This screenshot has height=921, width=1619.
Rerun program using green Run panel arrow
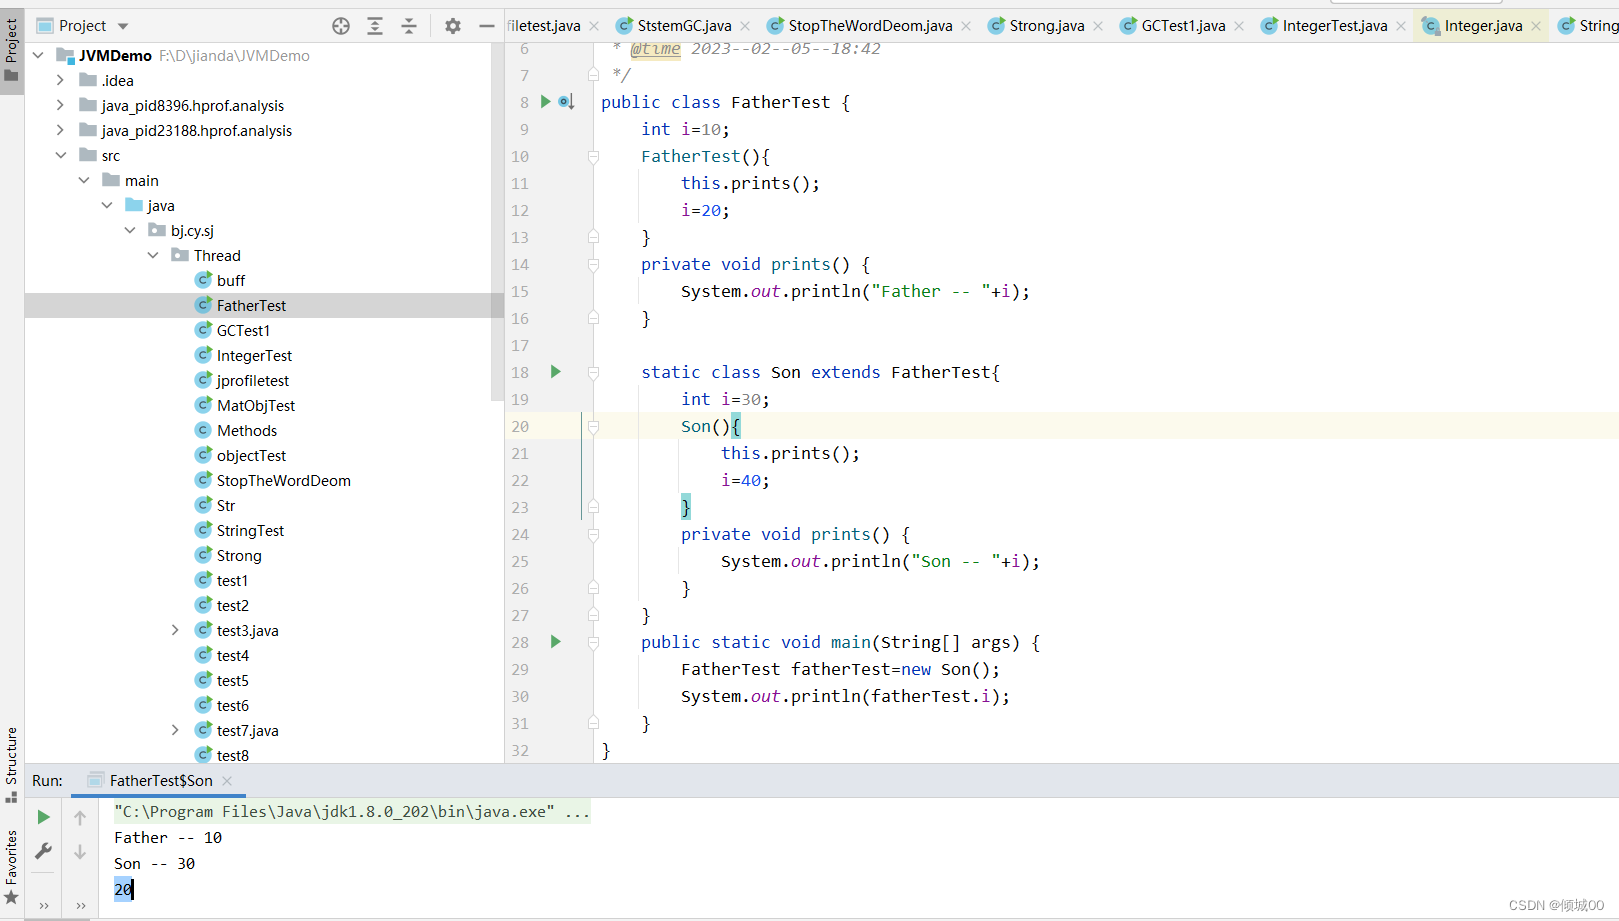click(x=44, y=817)
